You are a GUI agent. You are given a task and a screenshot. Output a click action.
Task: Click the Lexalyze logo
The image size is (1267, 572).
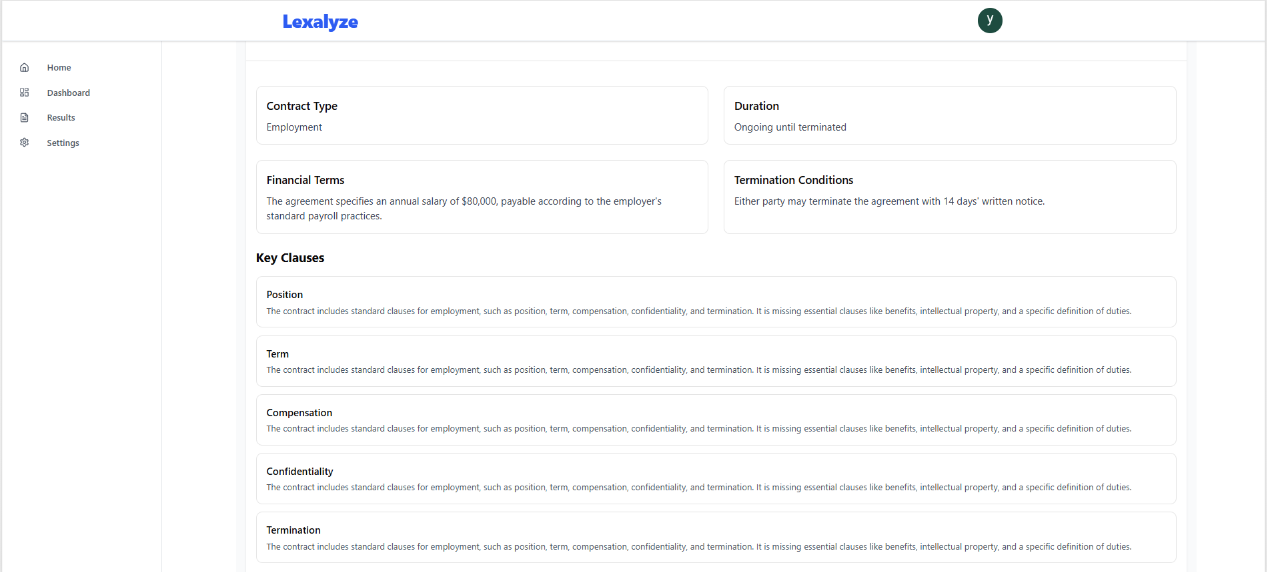[x=320, y=22]
